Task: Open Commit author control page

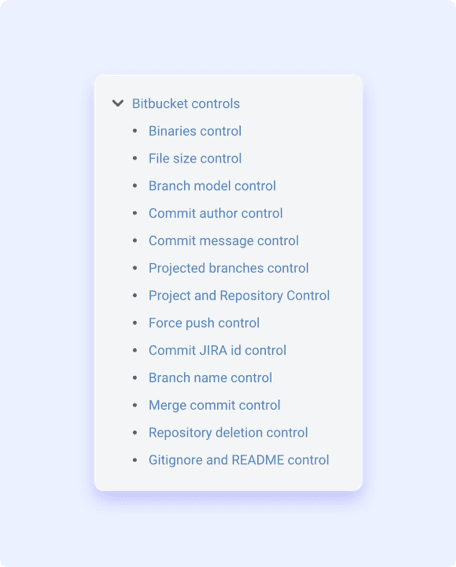Action: [x=216, y=213]
